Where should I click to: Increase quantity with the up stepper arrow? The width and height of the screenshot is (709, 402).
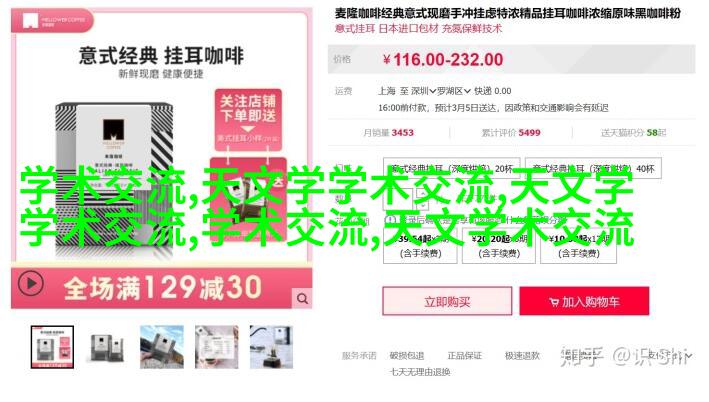(421, 194)
